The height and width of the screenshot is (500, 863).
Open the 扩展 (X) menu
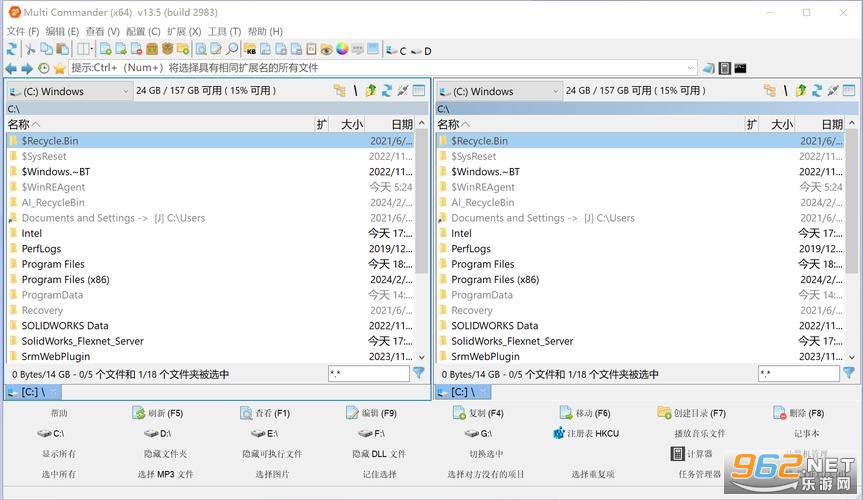point(184,31)
